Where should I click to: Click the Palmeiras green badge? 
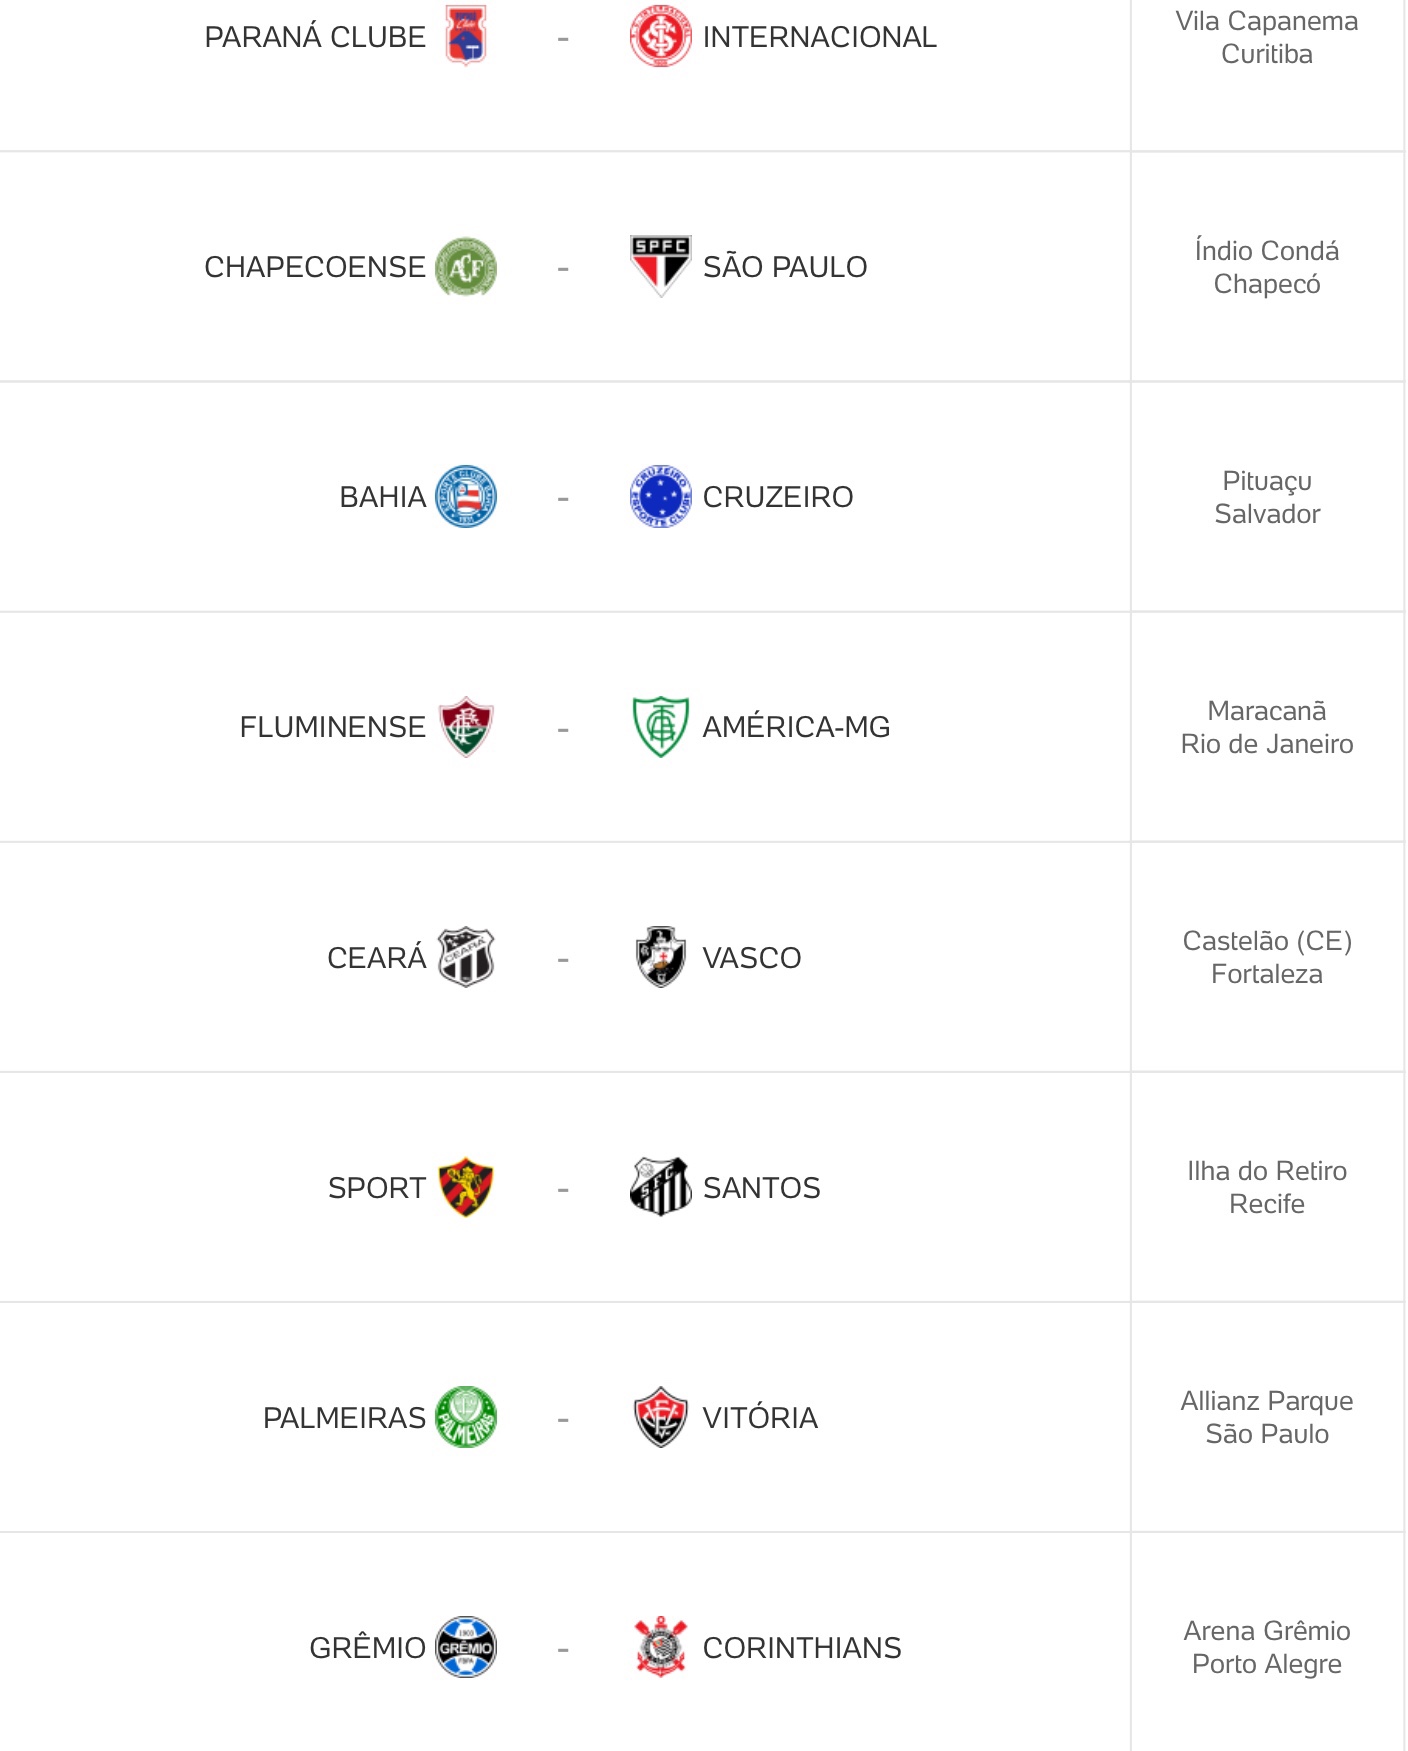click(x=466, y=1417)
